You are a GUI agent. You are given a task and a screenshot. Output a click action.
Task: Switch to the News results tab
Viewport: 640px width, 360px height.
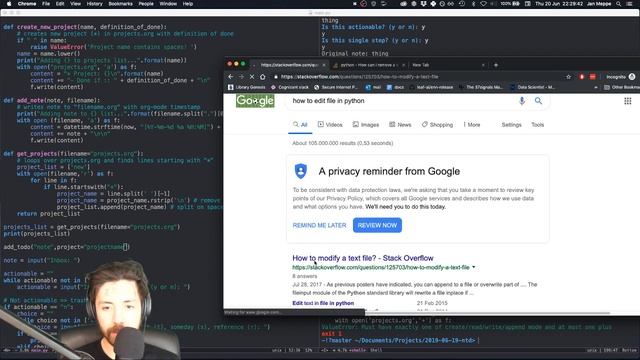click(400, 124)
